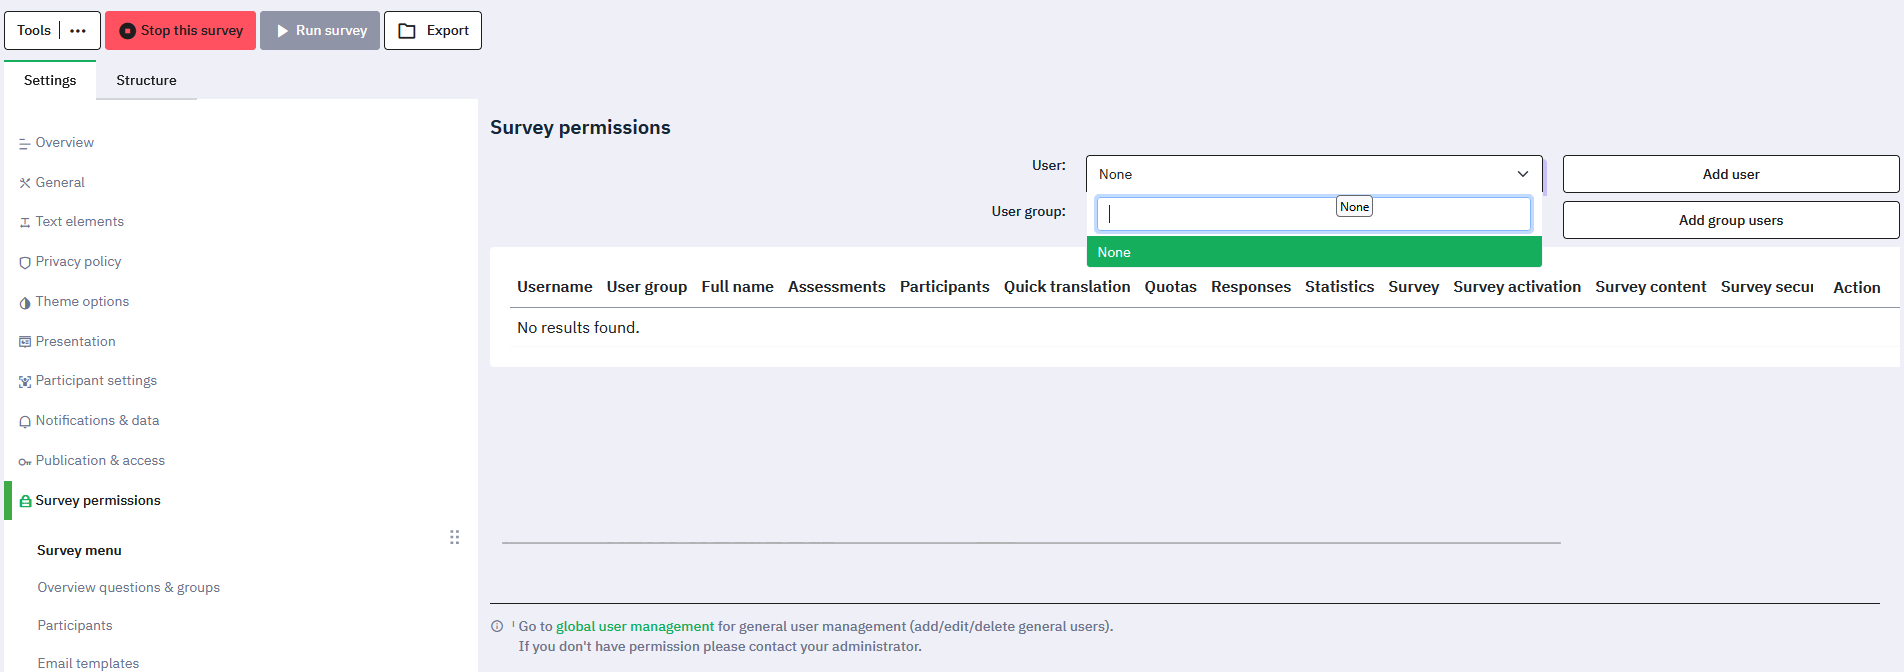Click the Quotas column header

pos(1171,287)
